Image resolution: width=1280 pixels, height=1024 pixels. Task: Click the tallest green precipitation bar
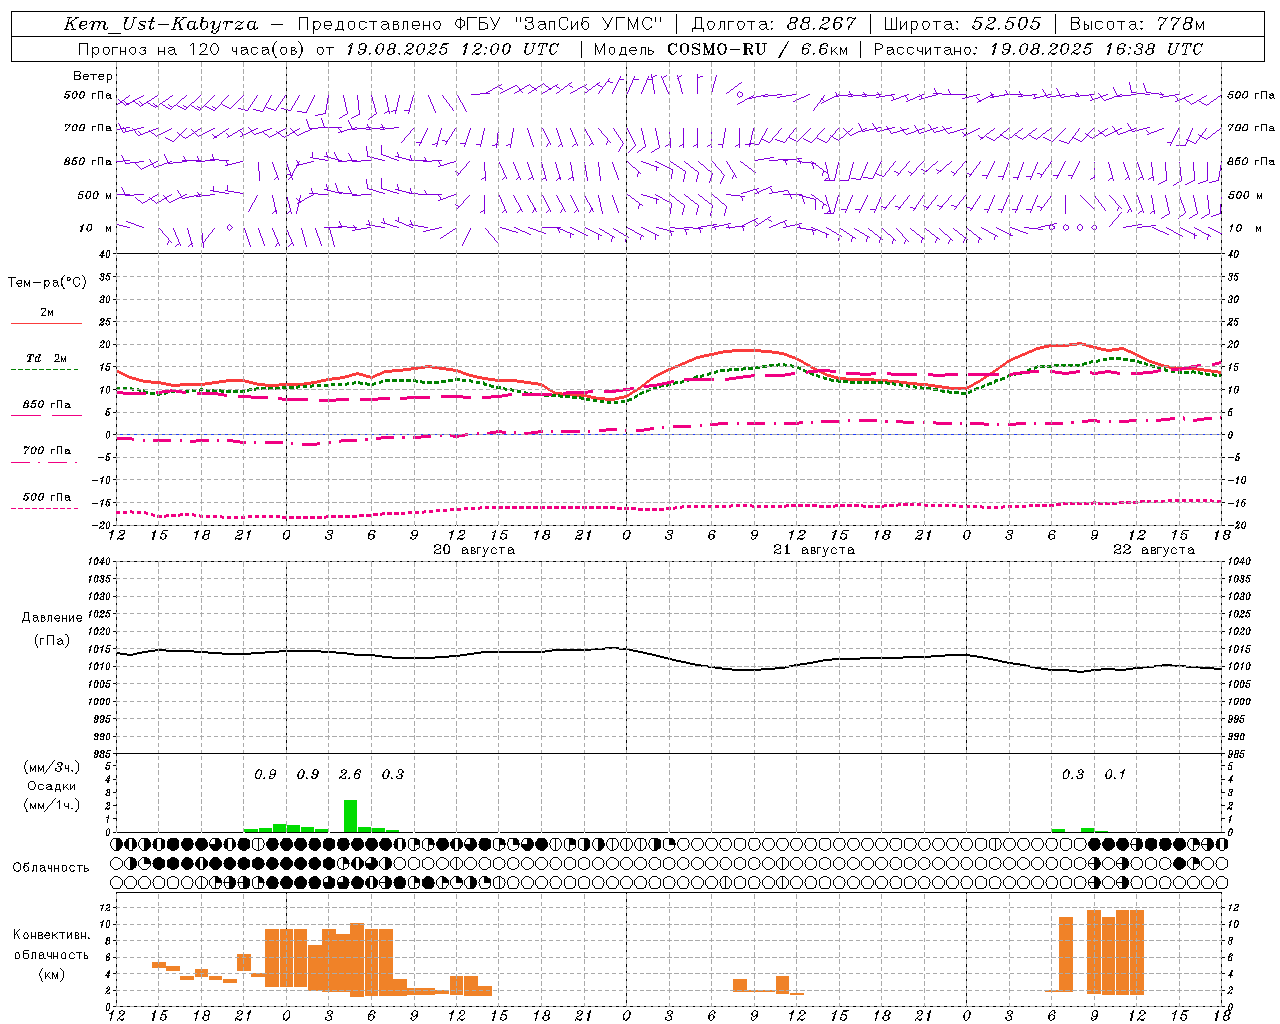tap(350, 816)
